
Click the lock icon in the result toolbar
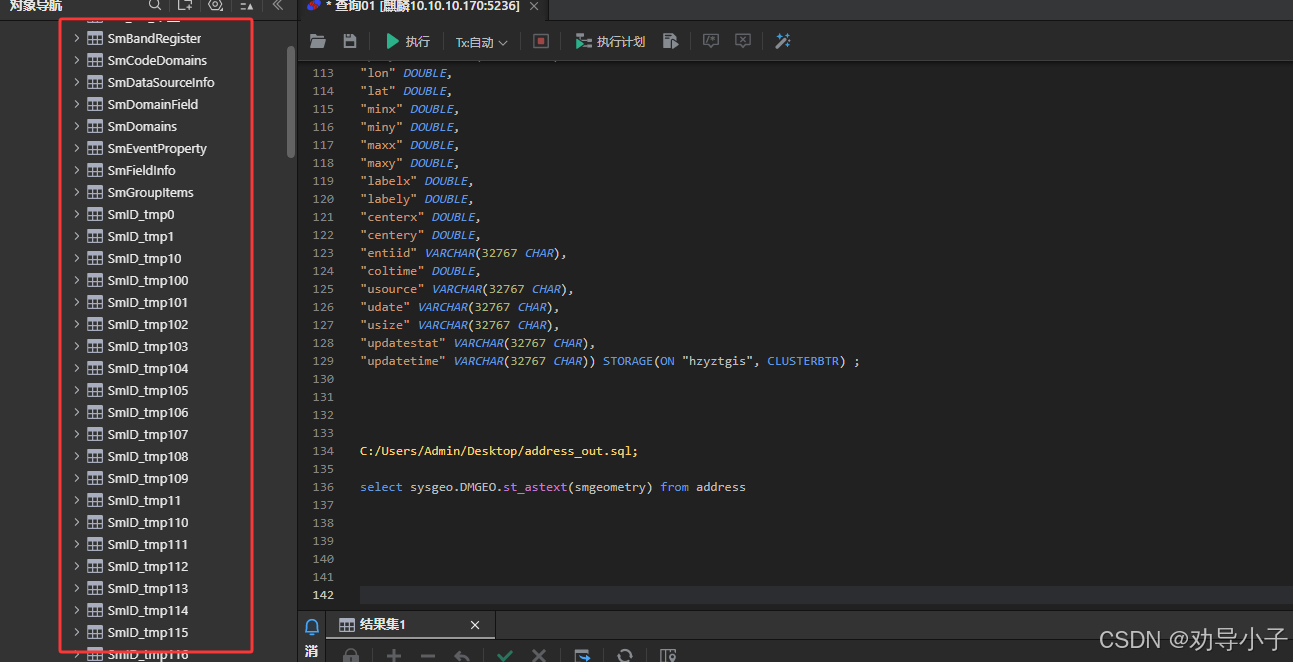point(351,656)
